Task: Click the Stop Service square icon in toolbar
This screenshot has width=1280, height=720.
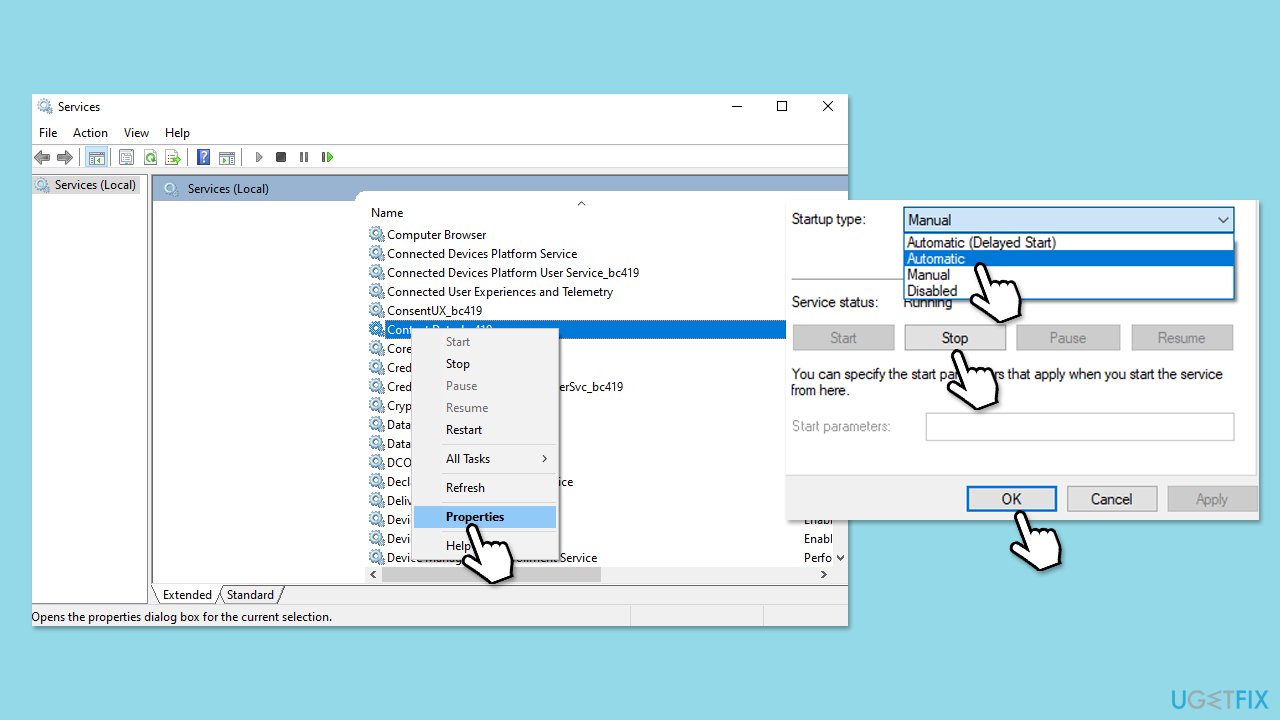Action: coord(281,157)
